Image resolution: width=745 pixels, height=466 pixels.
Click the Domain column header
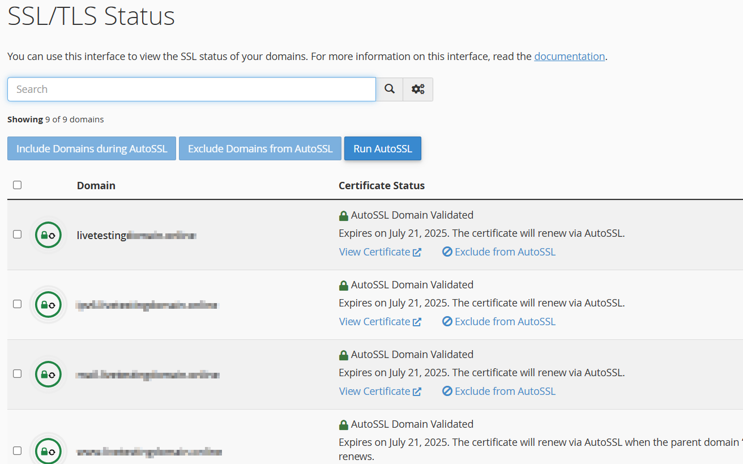click(x=96, y=186)
